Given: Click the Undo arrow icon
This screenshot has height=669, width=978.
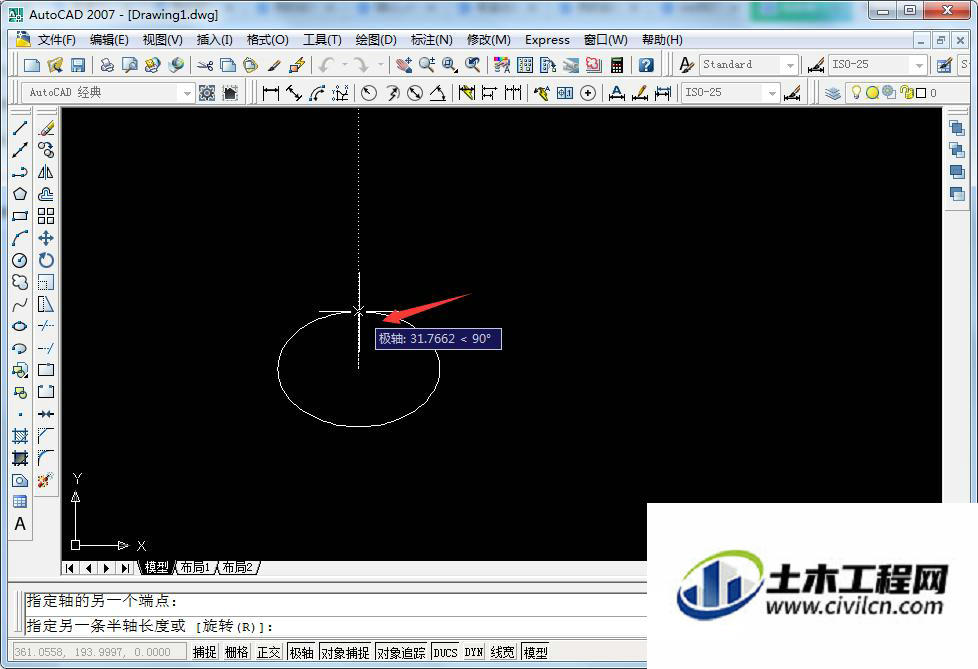Looking at the screenshot, I should [326, 65].
